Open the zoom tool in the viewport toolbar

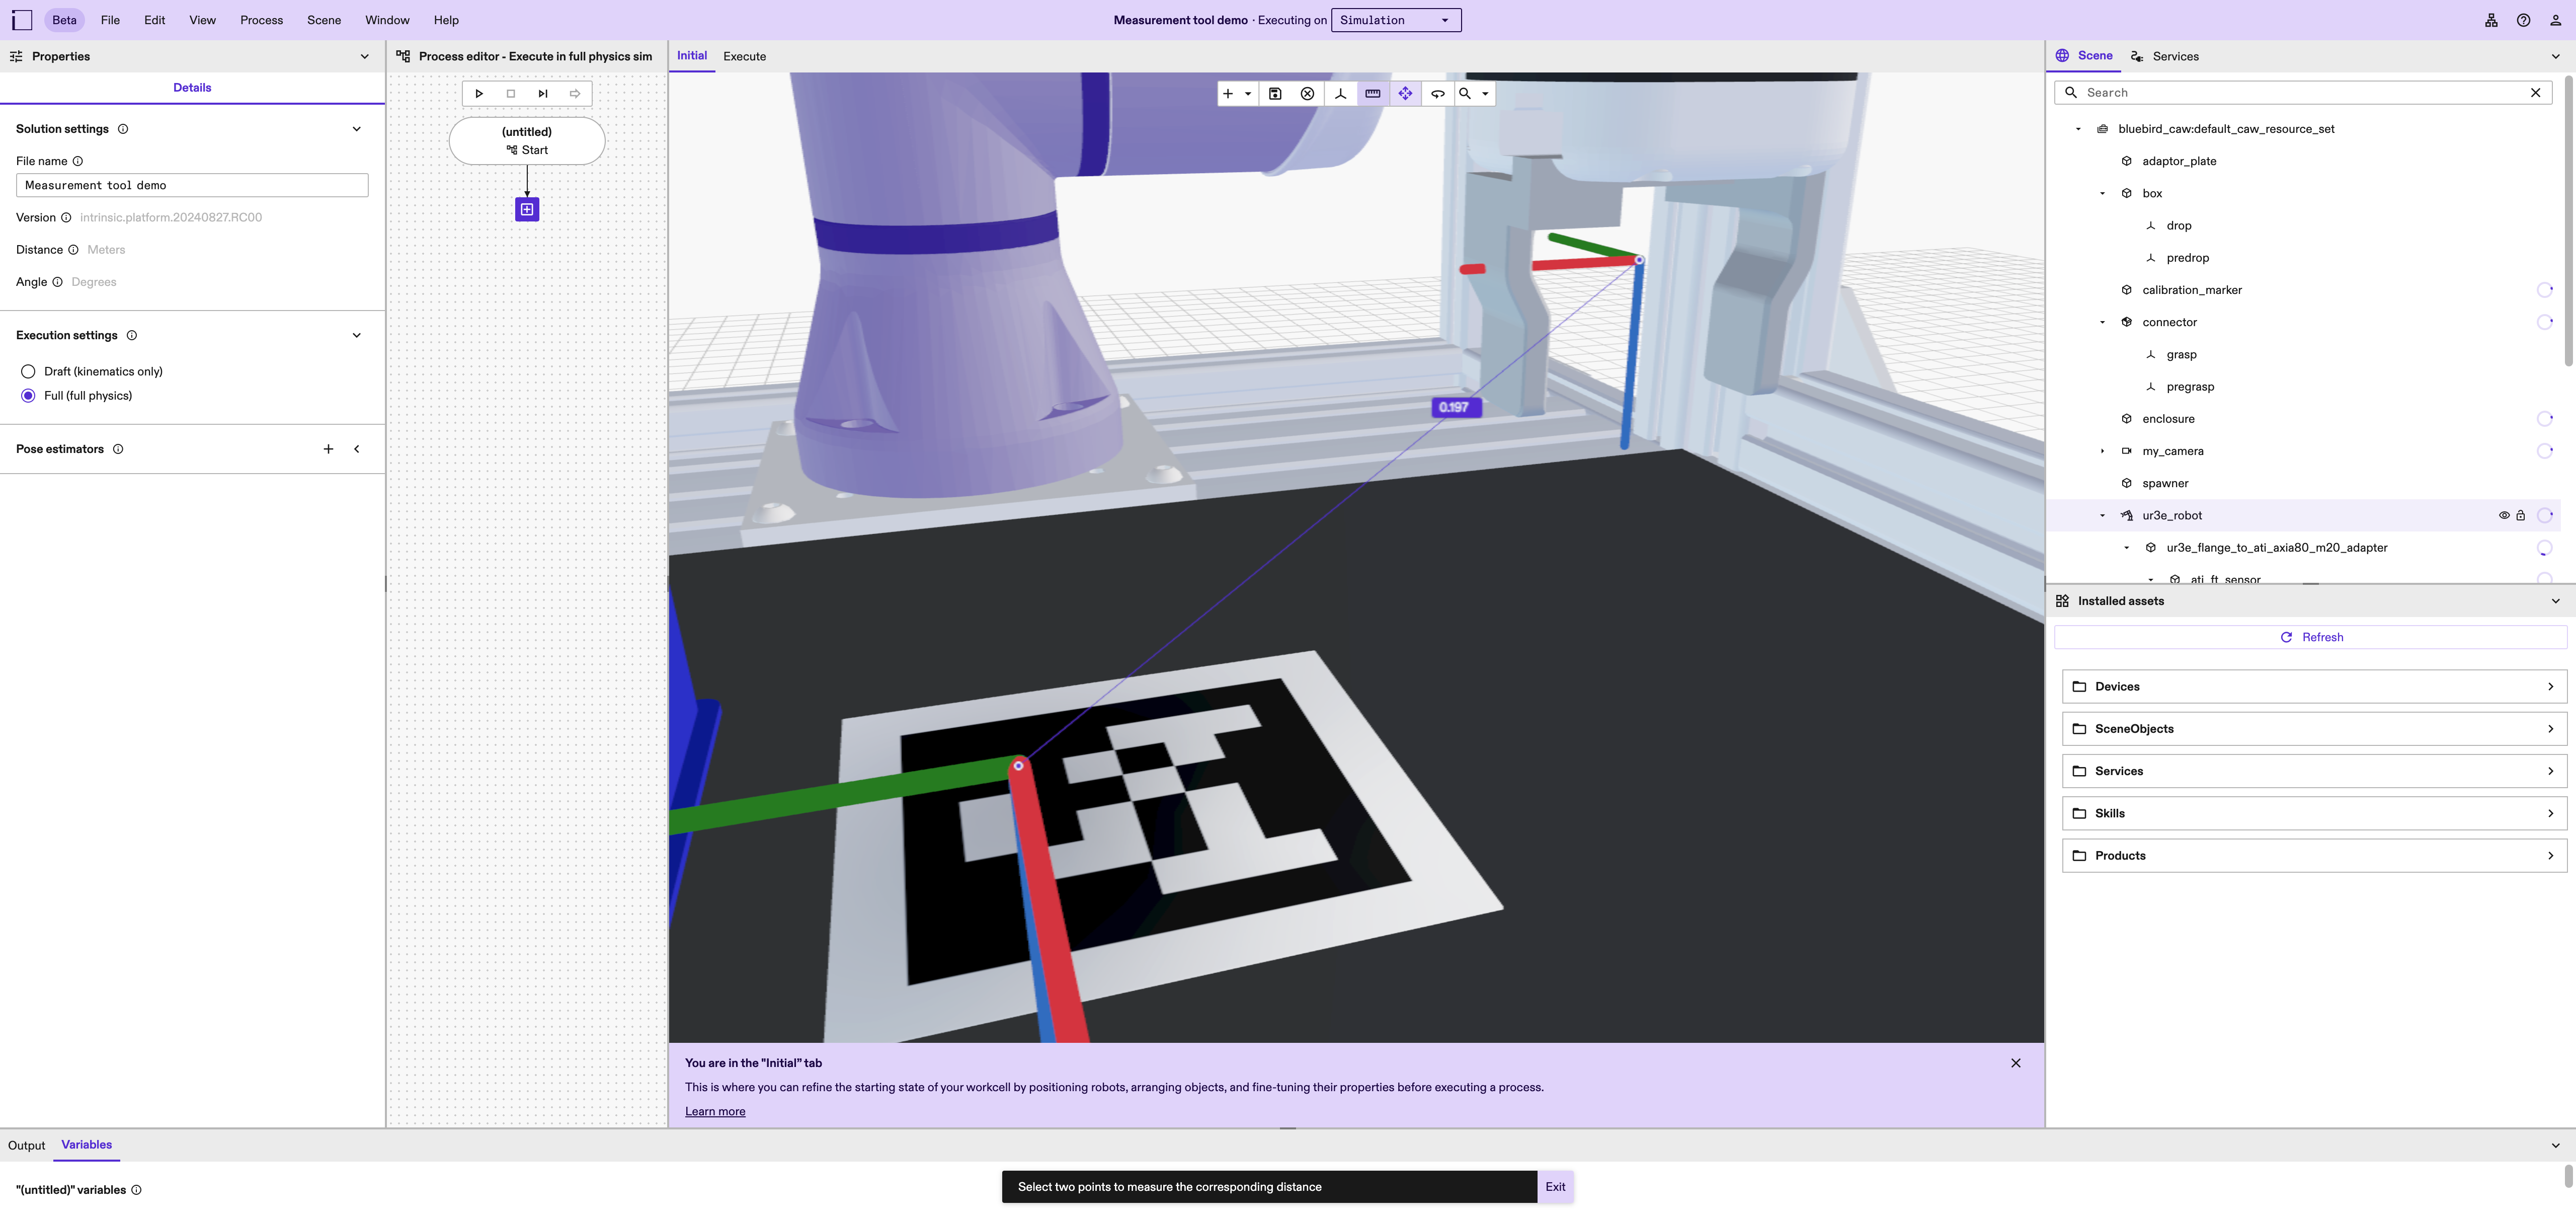(x=1463, y=93)
